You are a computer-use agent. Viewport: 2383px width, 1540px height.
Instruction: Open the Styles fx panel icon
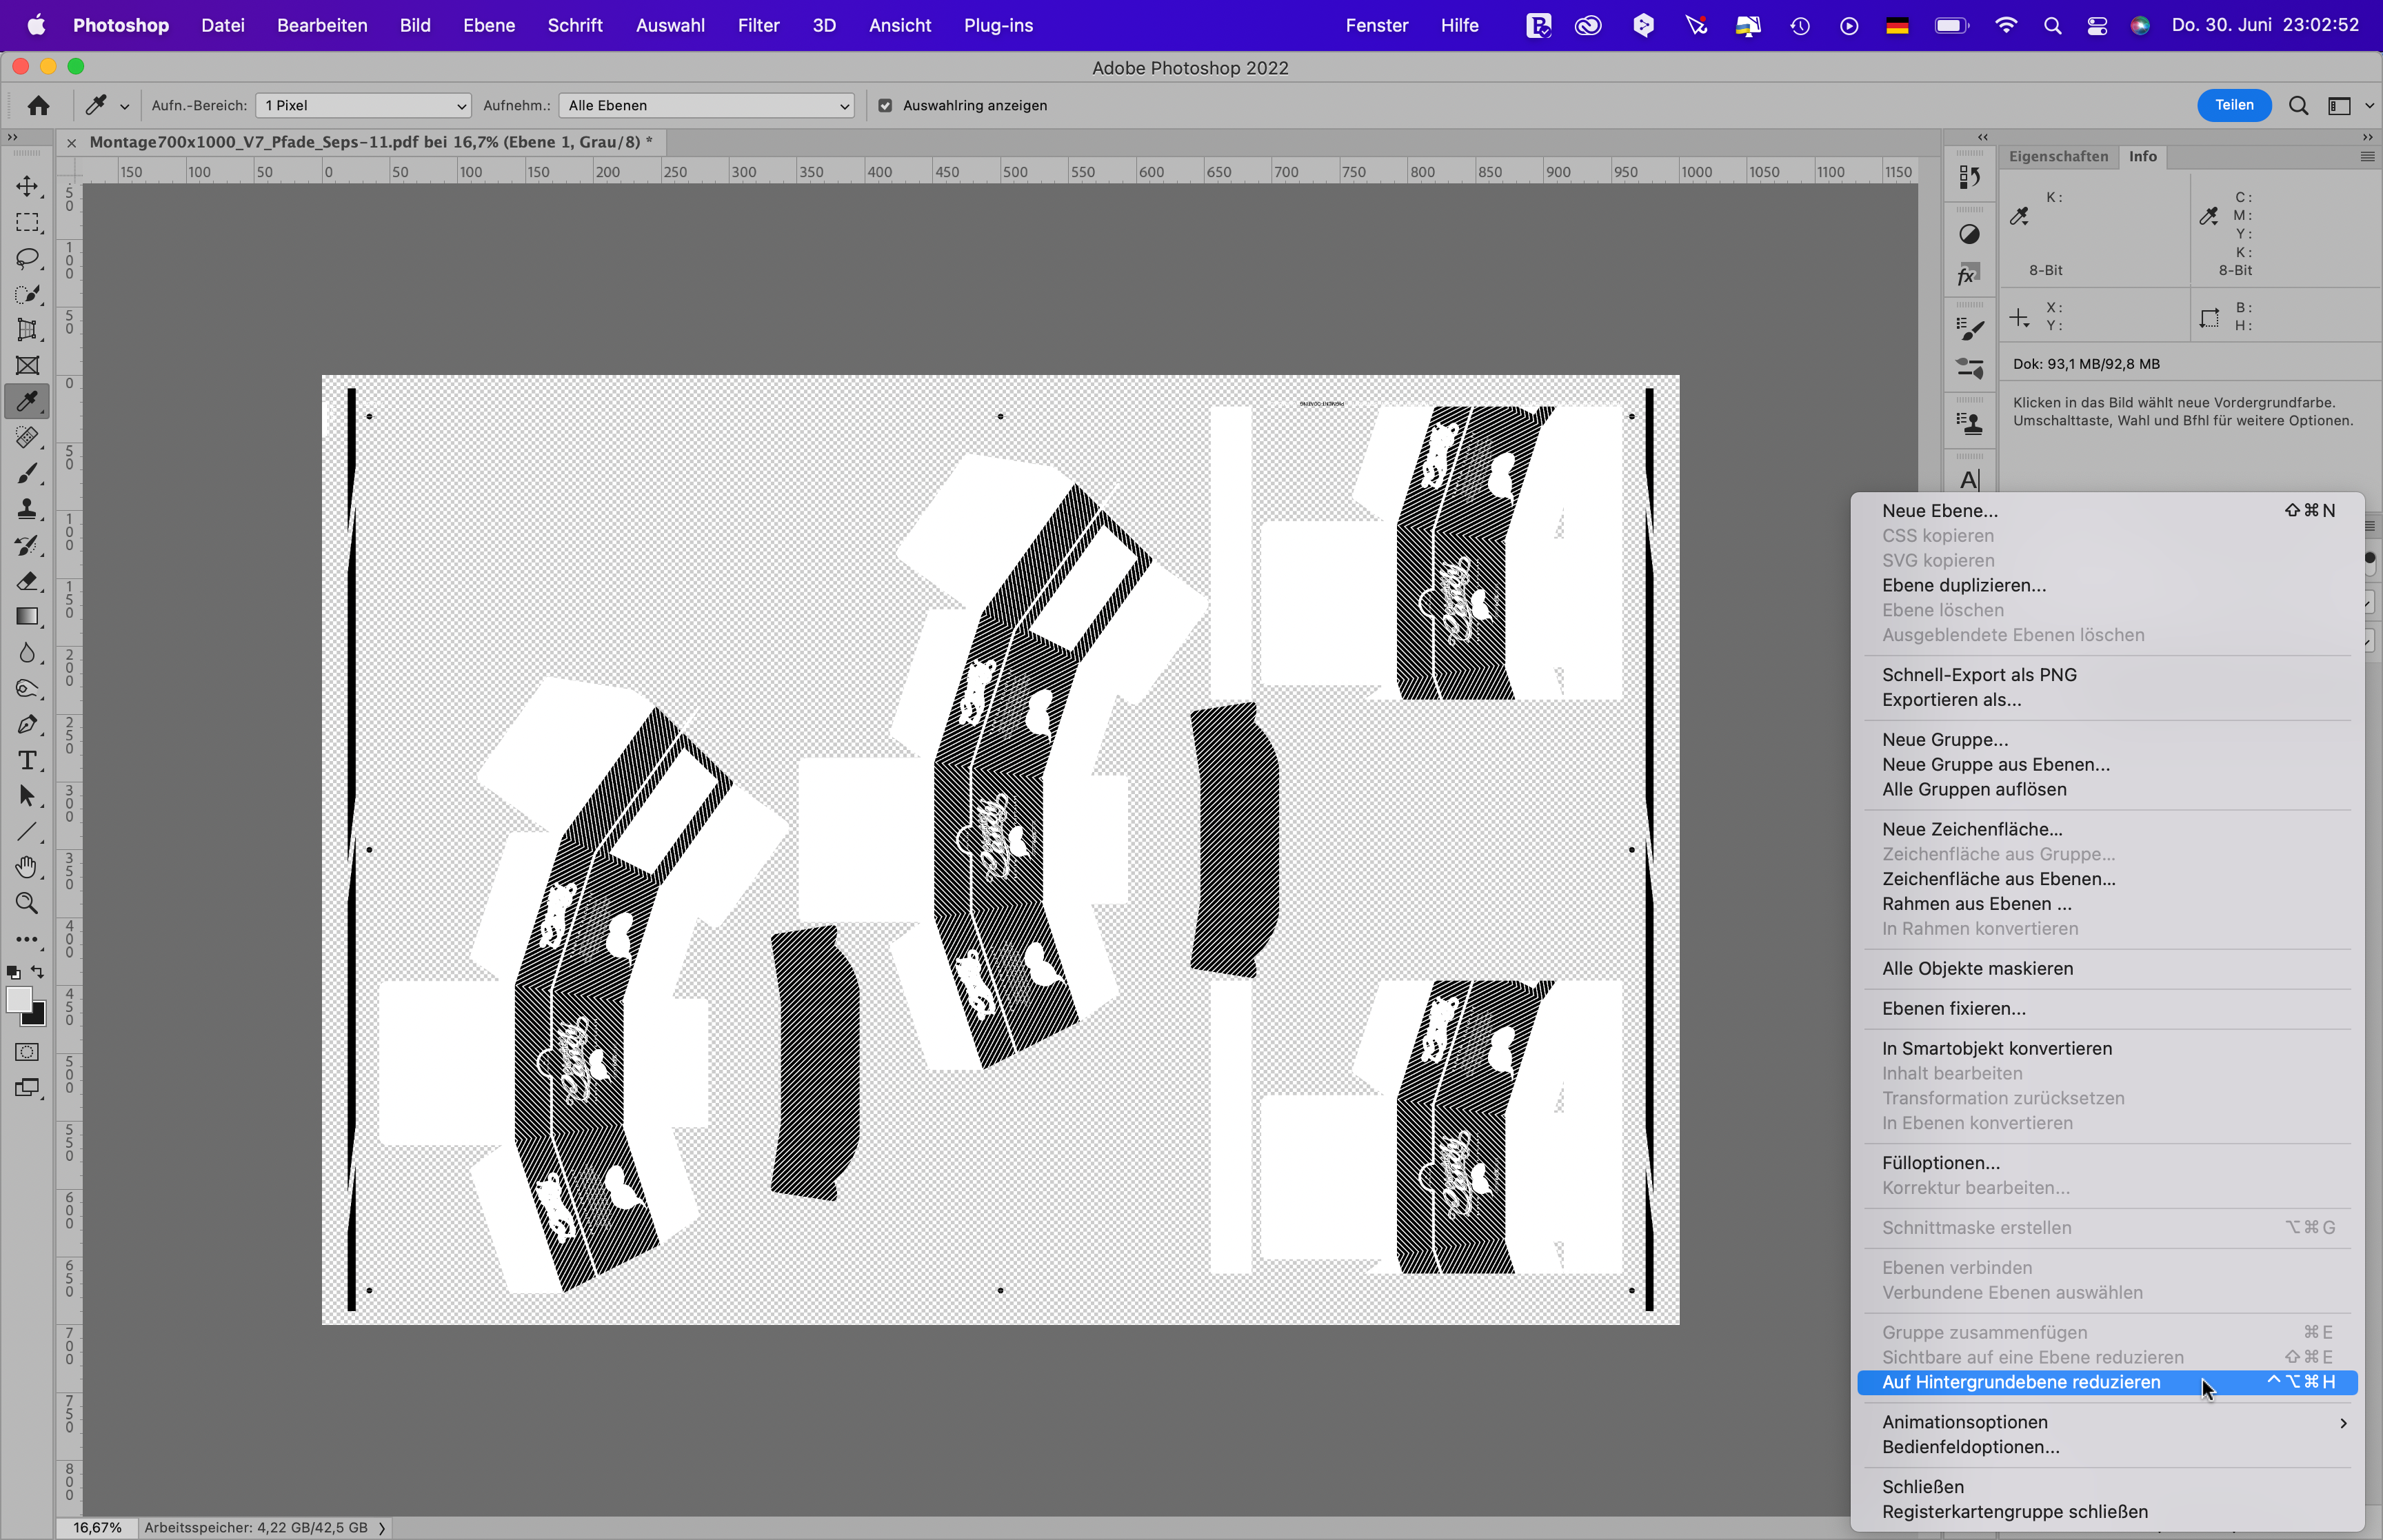pyautogui.click(x=1969, y=274)
